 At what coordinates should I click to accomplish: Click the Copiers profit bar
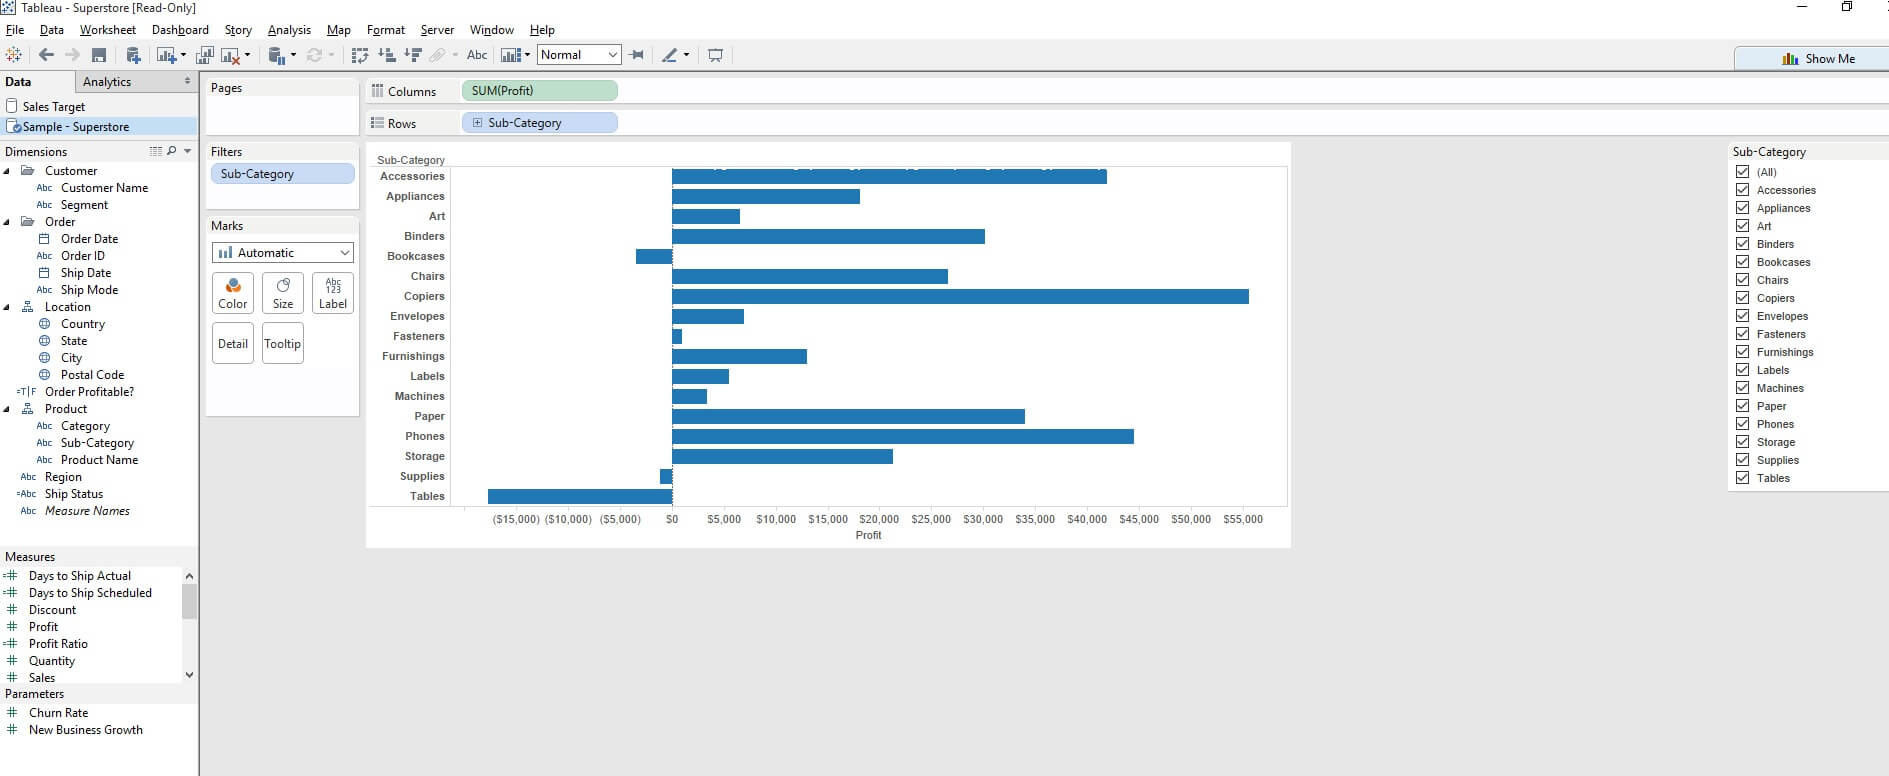pyautogui.click(x=960, y=296)
